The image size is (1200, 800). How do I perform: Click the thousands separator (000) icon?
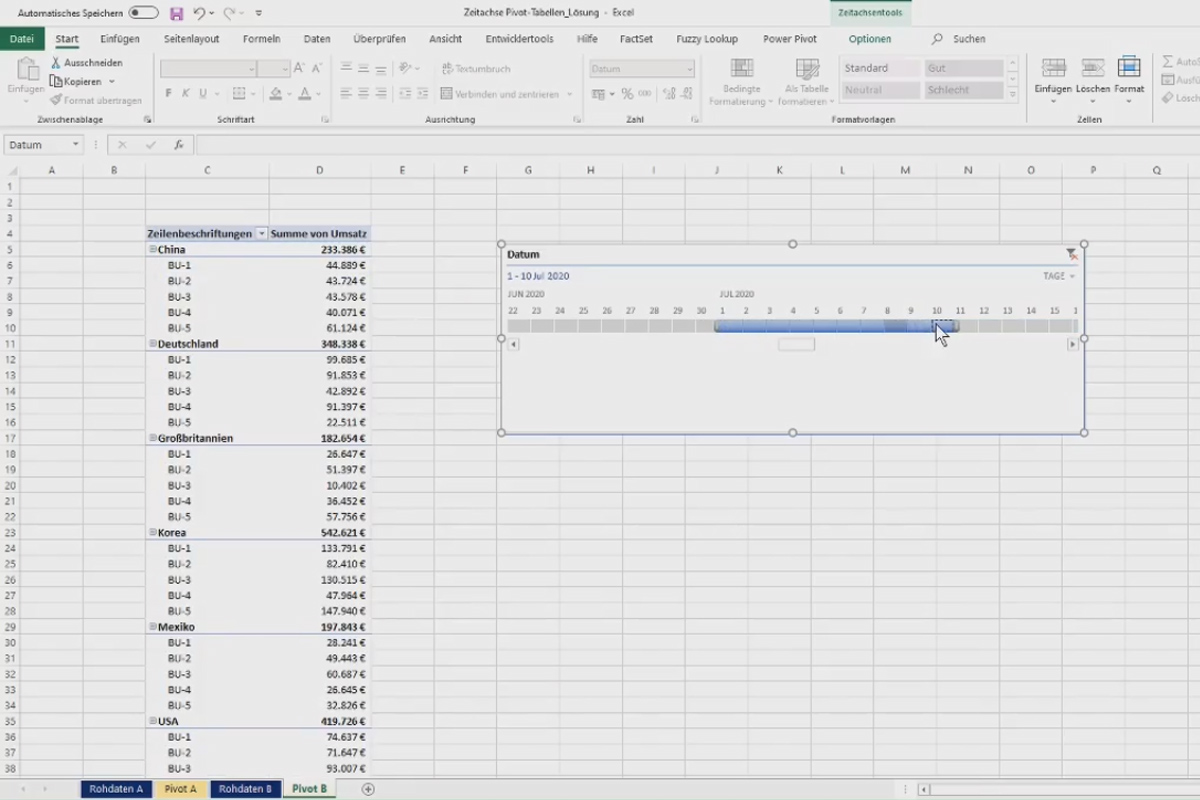pos(645,94)
